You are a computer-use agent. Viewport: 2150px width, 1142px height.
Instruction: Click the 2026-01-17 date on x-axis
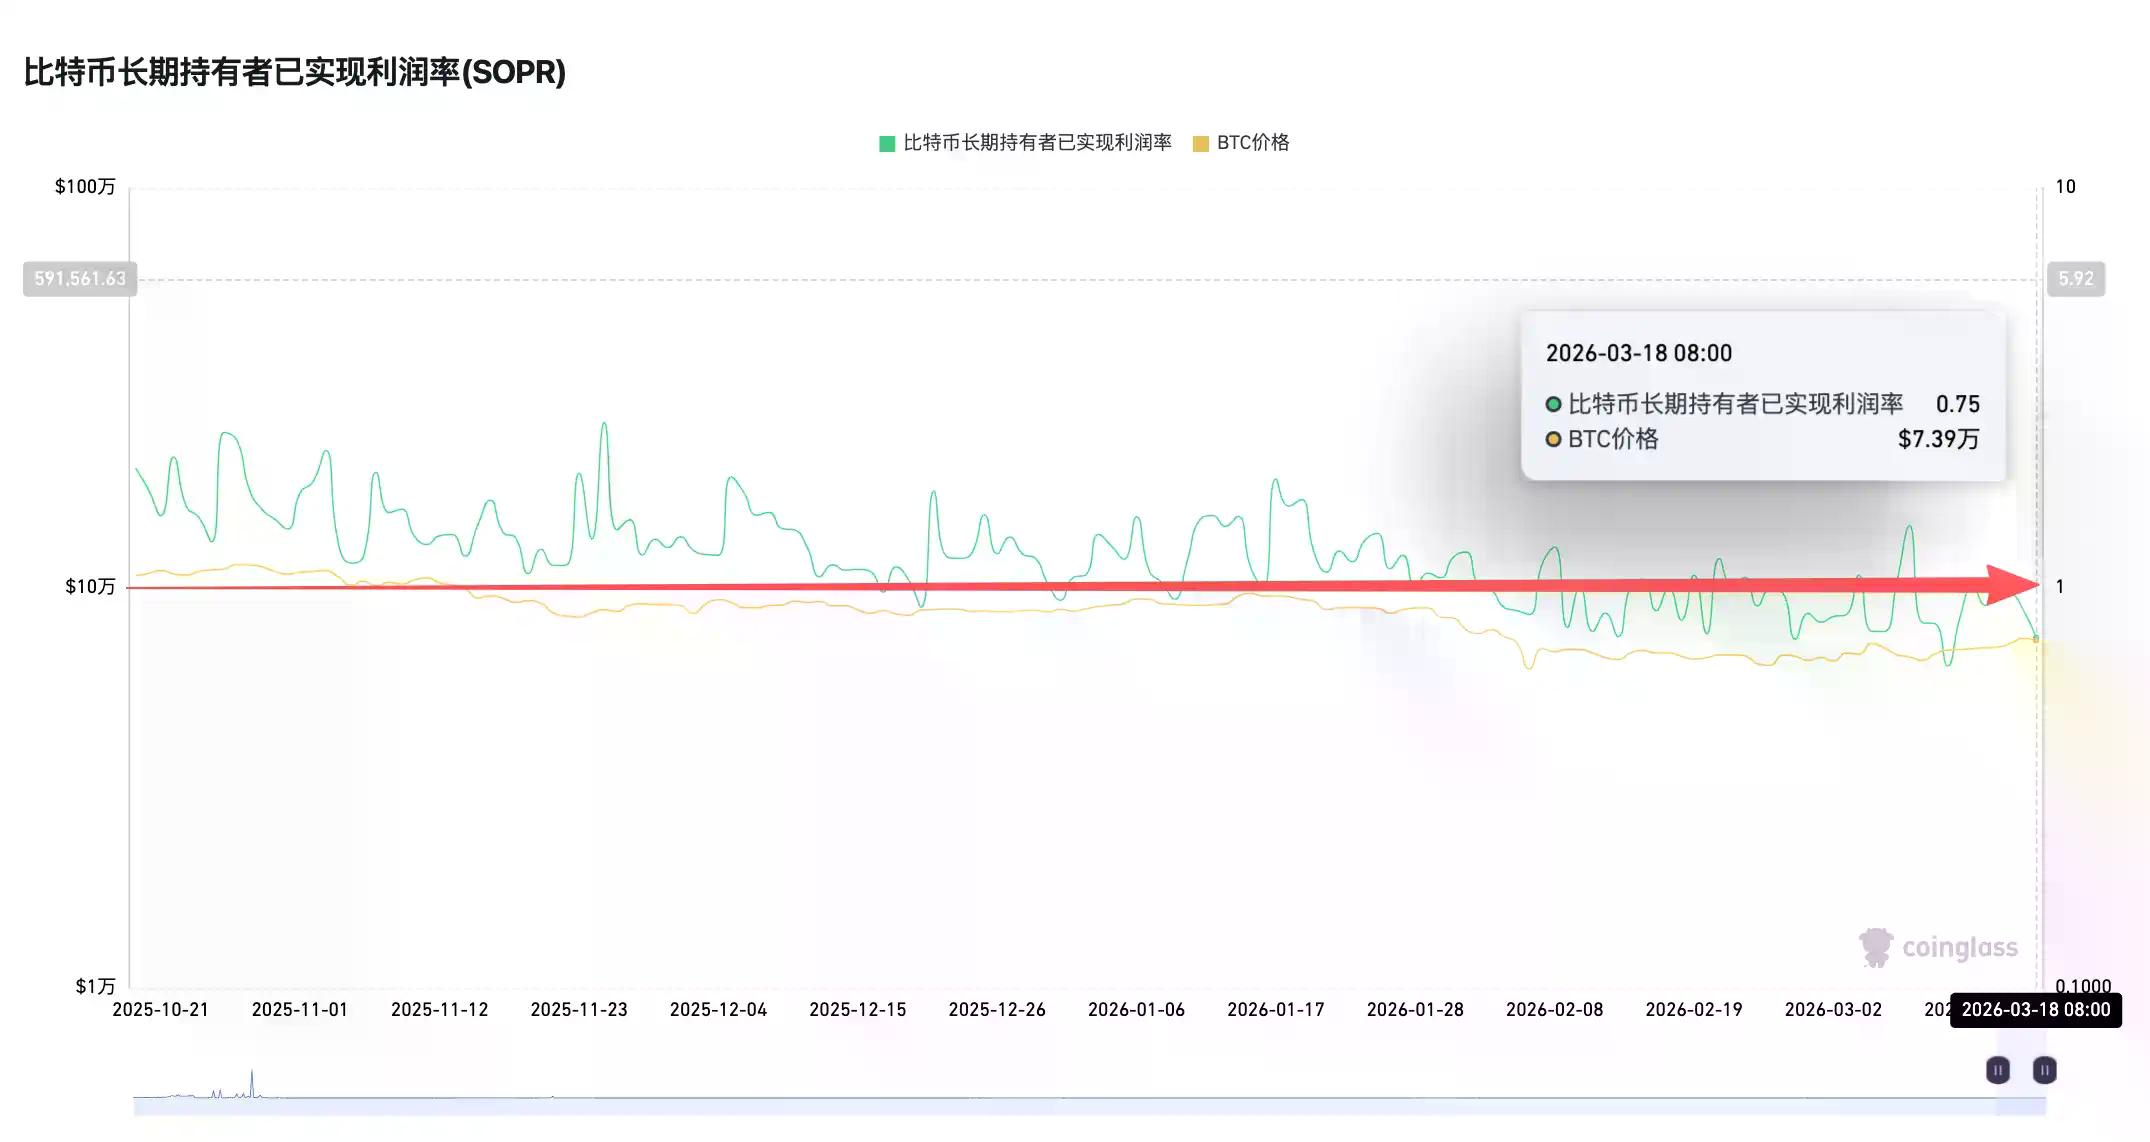coord(1275,1010)
